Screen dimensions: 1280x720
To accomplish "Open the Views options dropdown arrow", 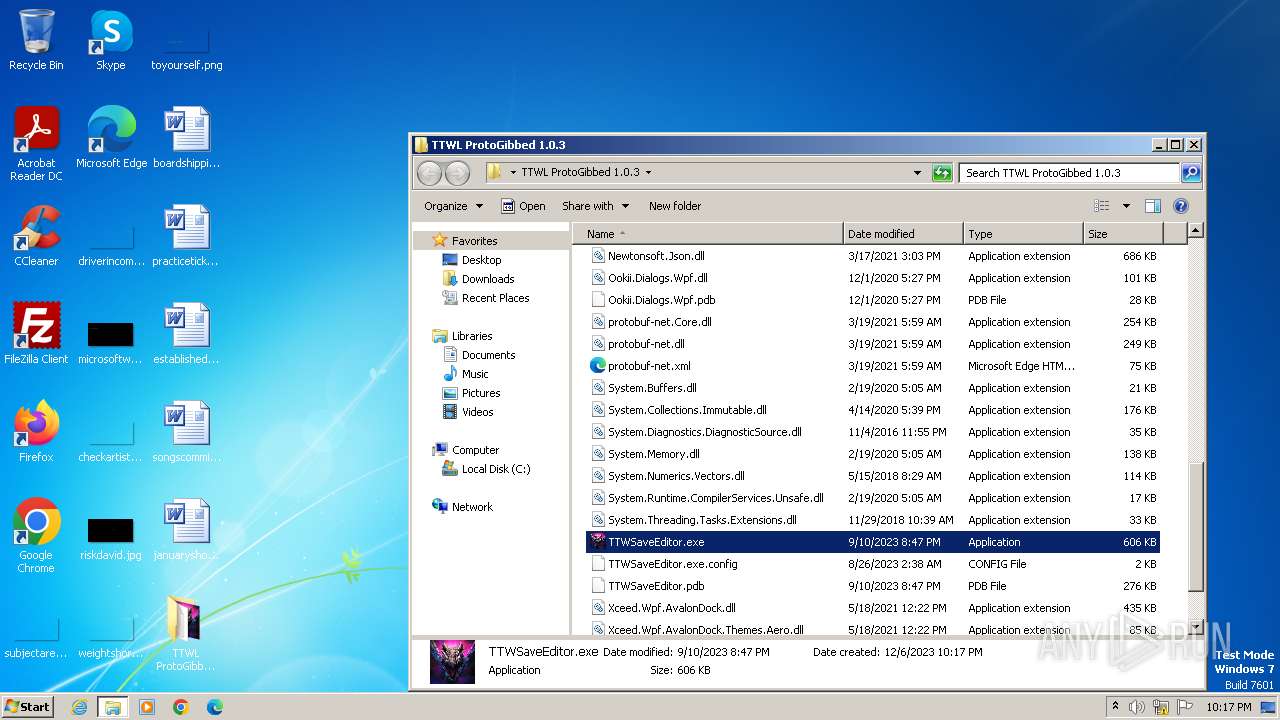I will point(1126,206).
